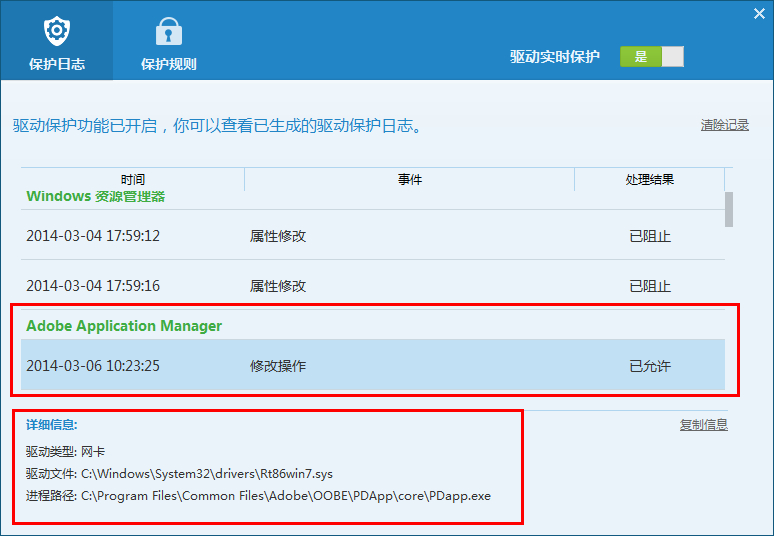Toggle the 驱动实时保护 switch off
The image size is (774, 536).
pos(652,57)
